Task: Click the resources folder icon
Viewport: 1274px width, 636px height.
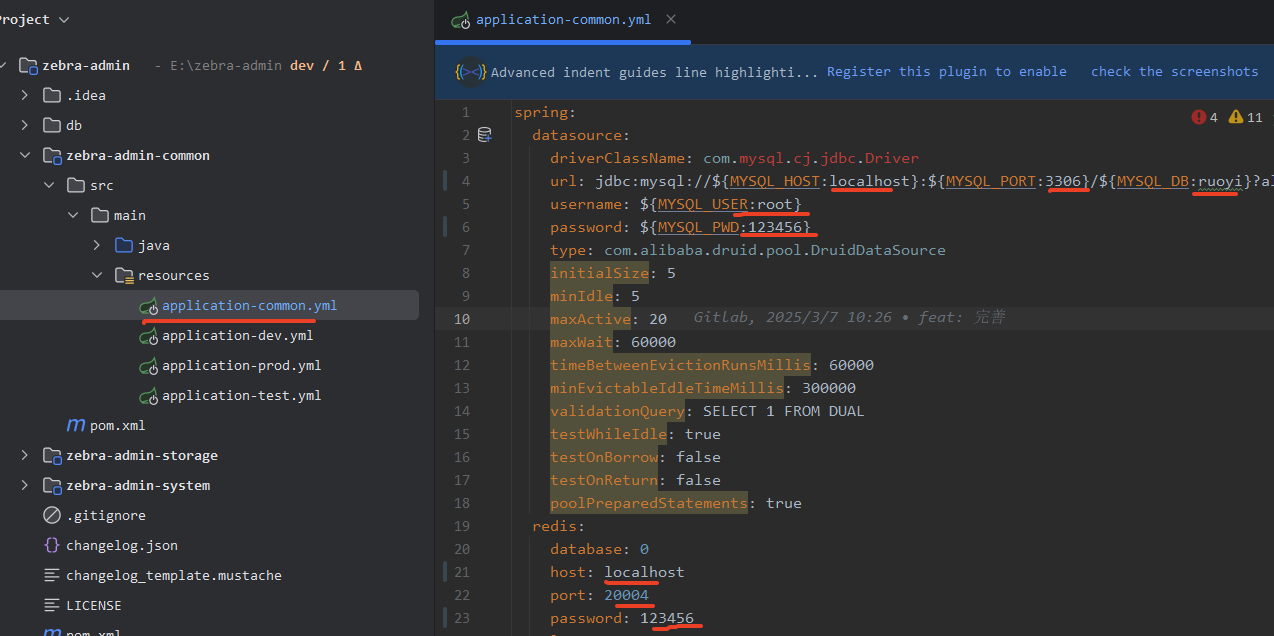Action: tap(124, 275)
